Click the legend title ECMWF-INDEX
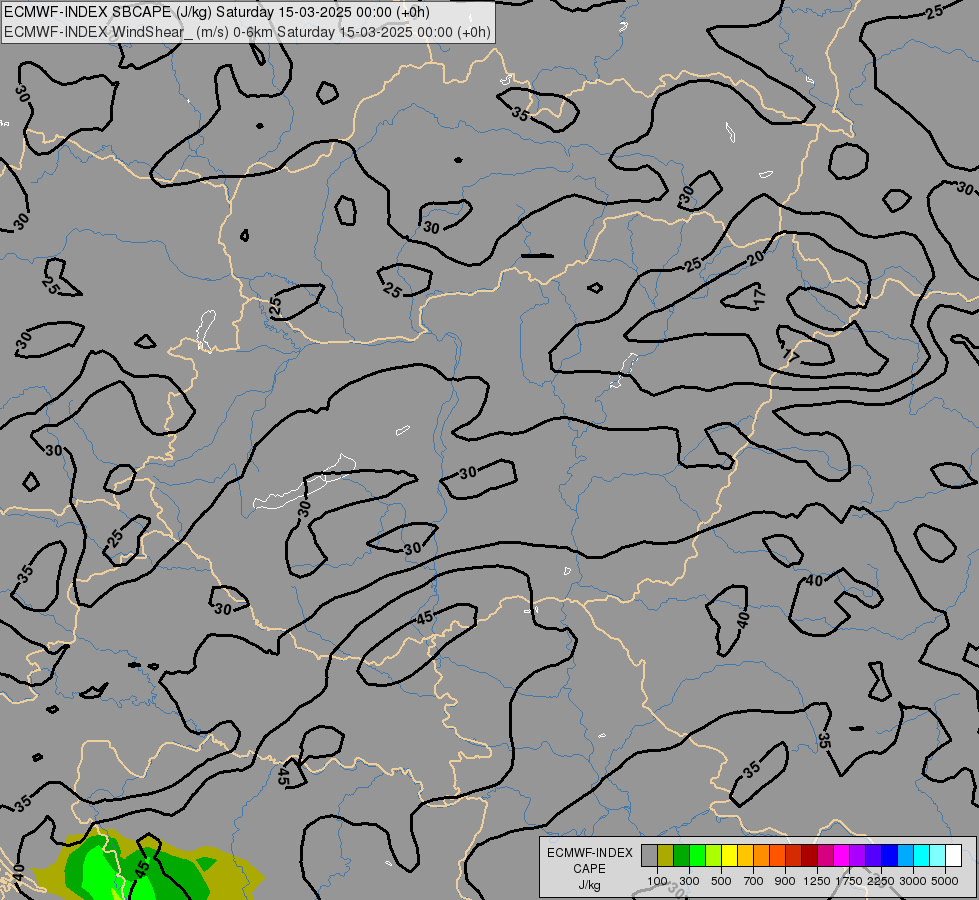 pos(589,853)
